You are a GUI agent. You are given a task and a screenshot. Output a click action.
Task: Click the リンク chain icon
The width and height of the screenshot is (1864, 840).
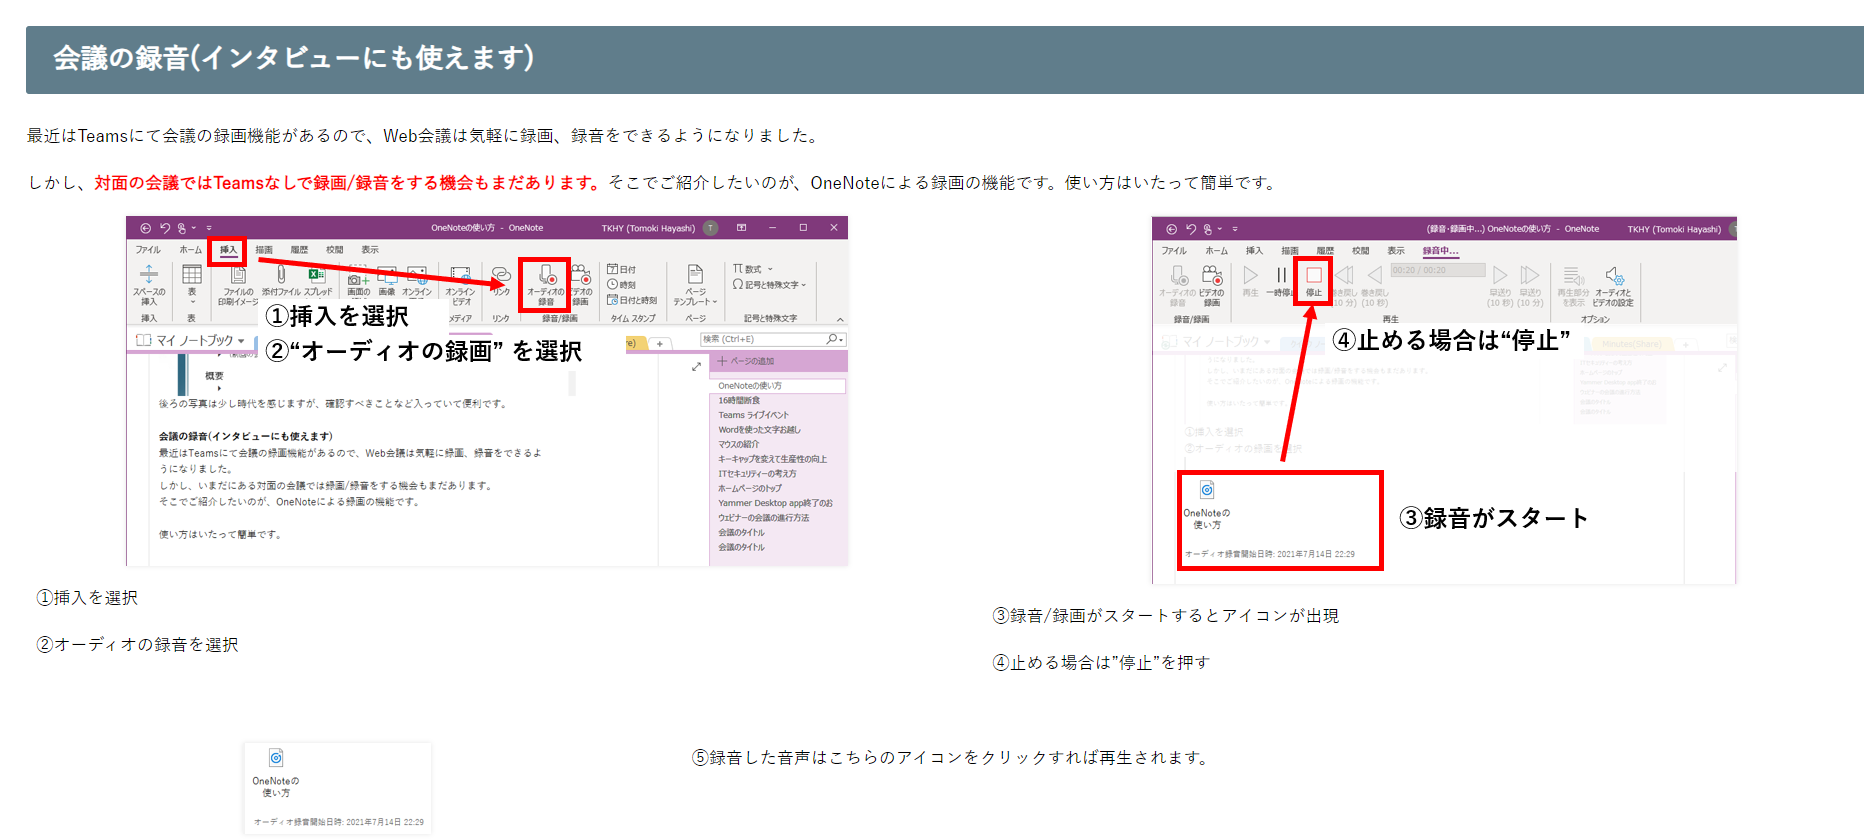501,276
